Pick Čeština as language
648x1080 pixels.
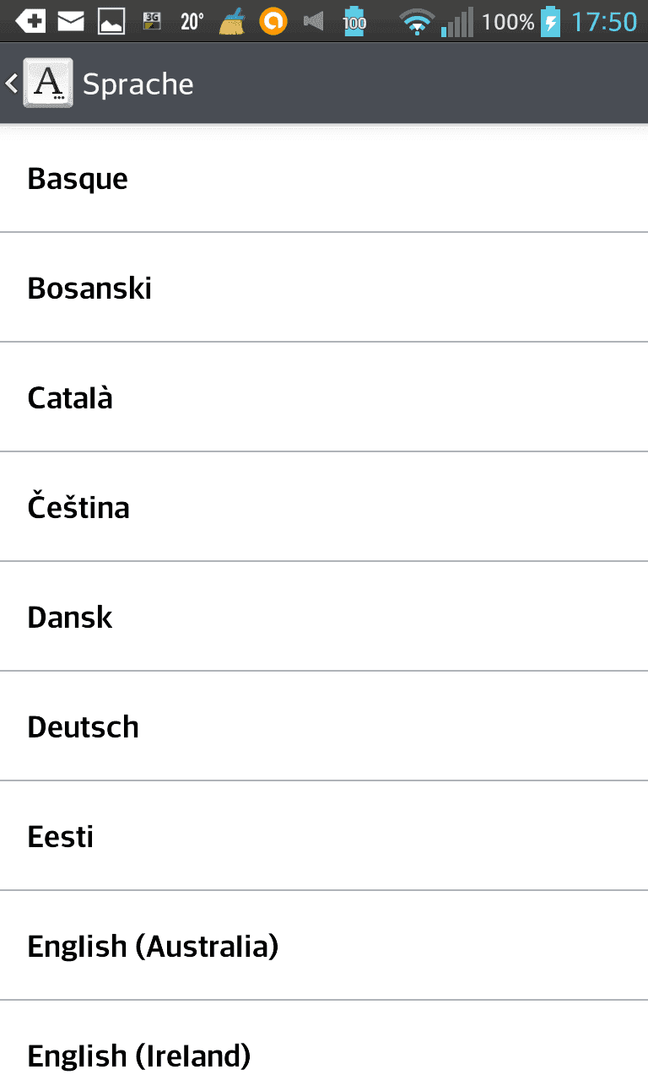point(324,507)
